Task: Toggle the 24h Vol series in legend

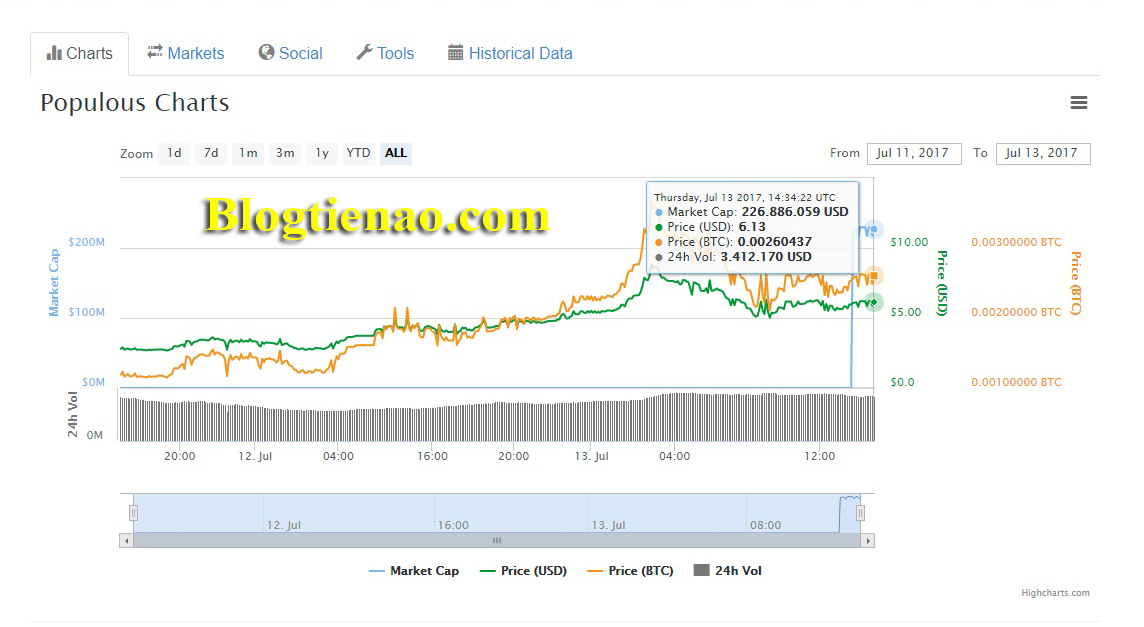Action: coord(727,571)
